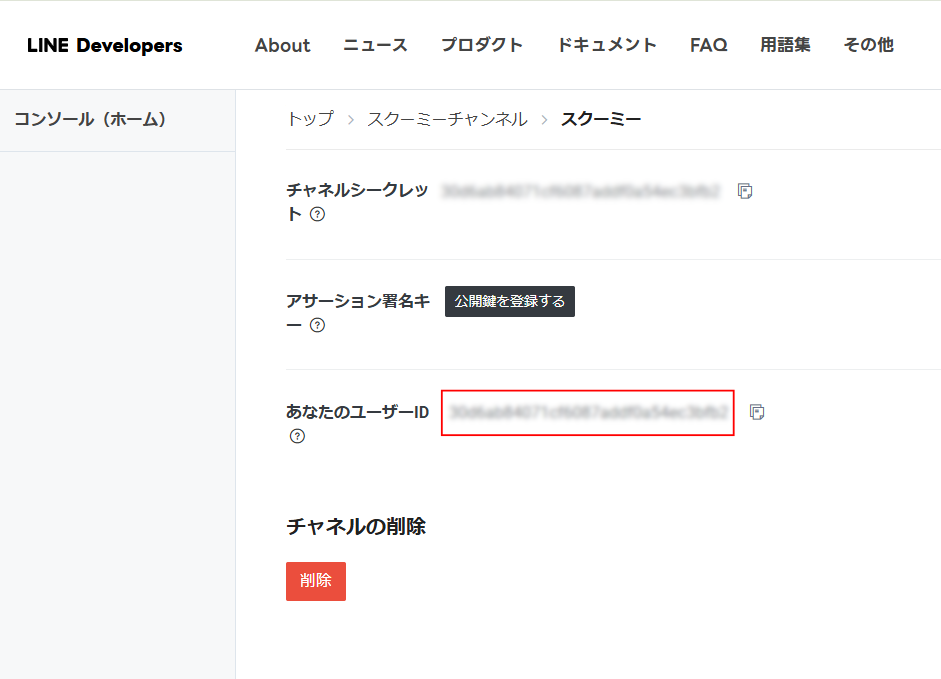Viewport: 941px width, 679px height.
Task: Open help for アサーション署名キー
Action: (317, 325)
